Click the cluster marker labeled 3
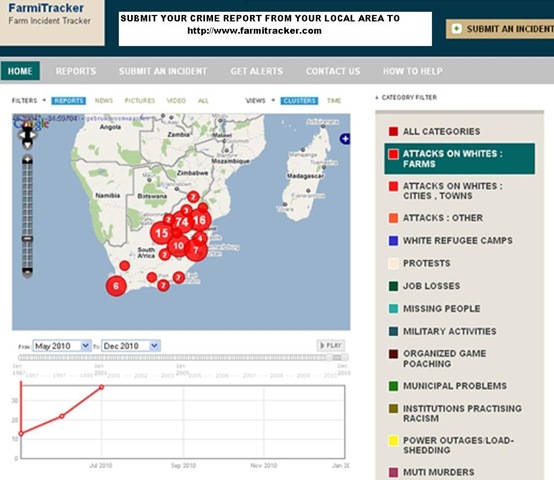 click(186, 211)
